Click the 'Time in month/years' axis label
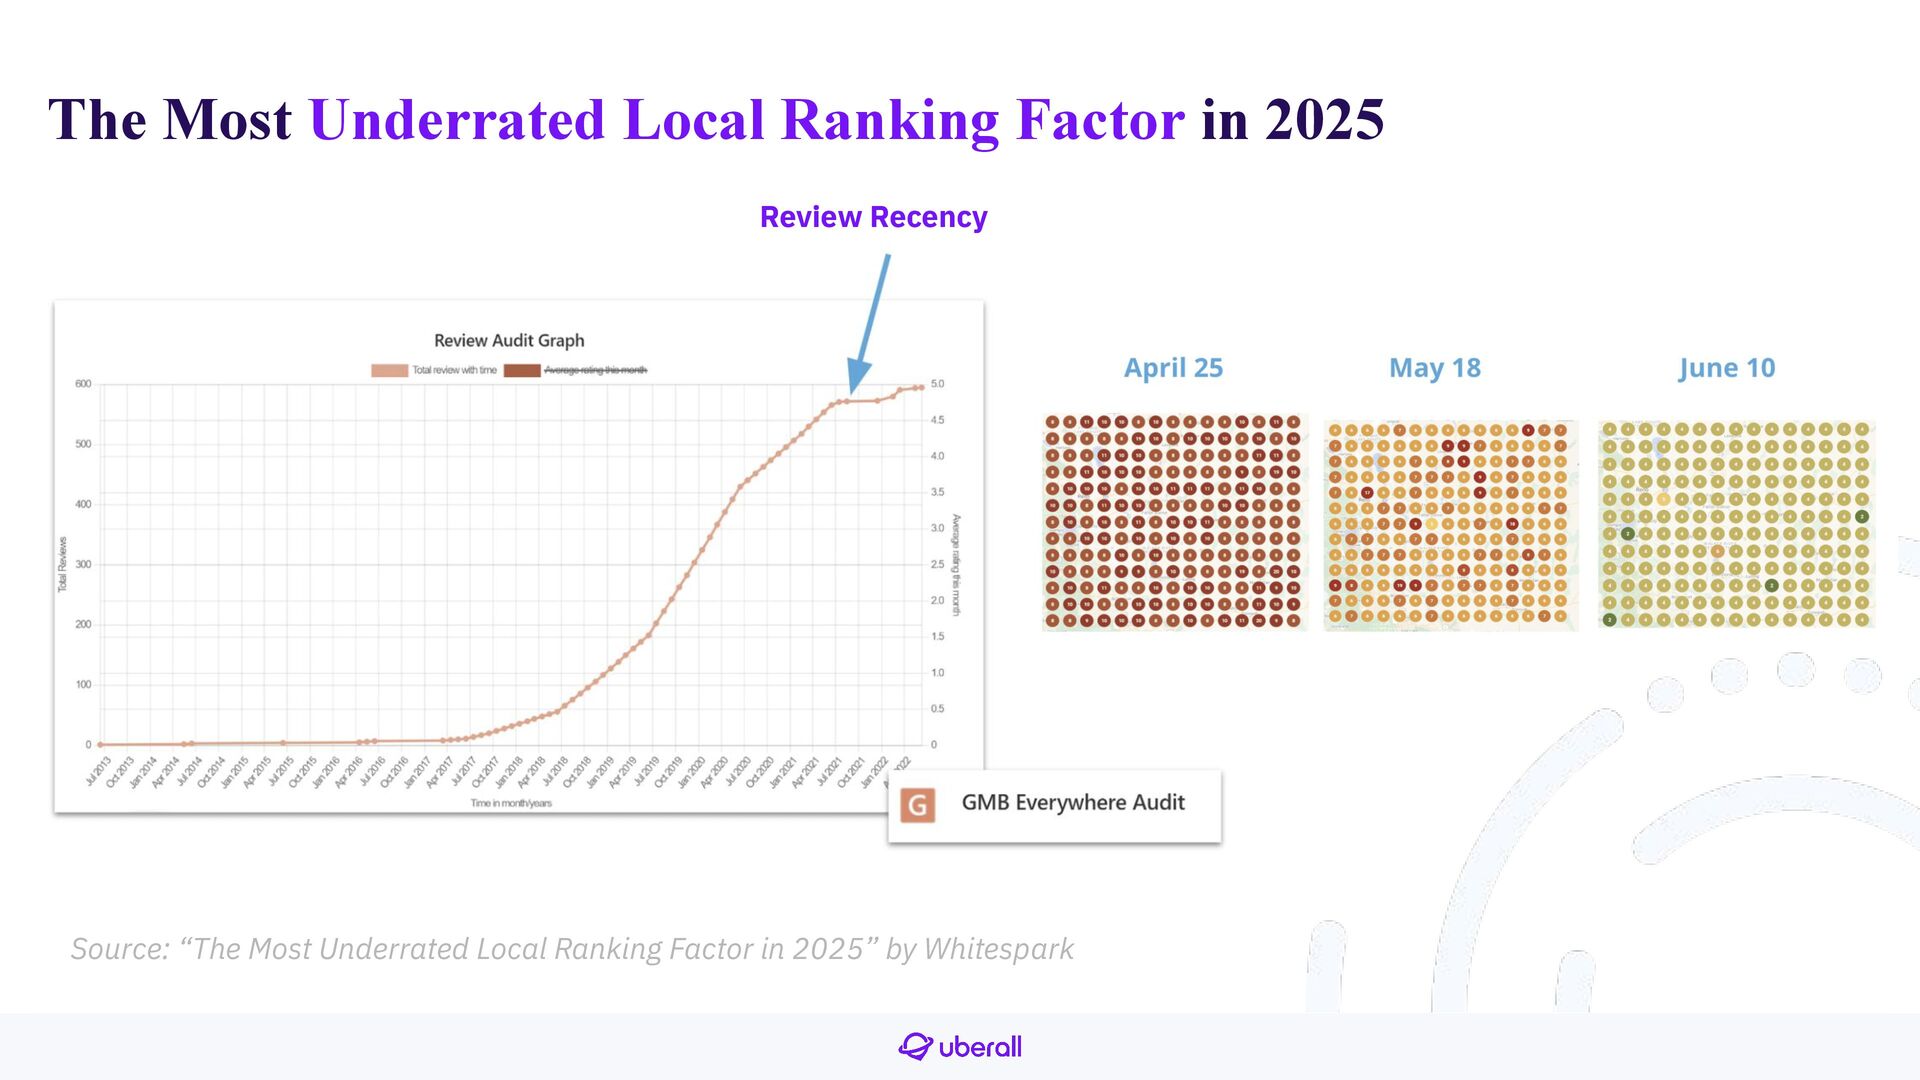Image resolution: width=1920 pixels, height=1080 pixels. click(x=511, y=804)
